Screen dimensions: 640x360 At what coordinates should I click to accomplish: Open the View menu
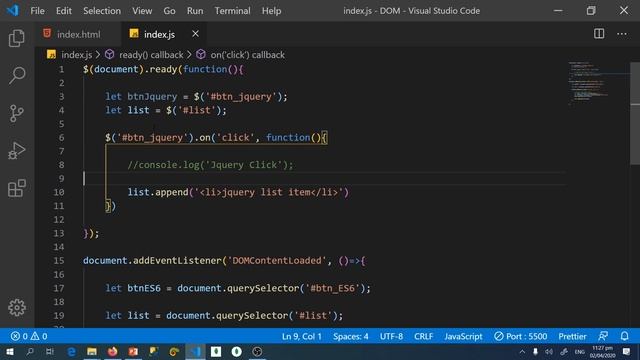point(142,11)
